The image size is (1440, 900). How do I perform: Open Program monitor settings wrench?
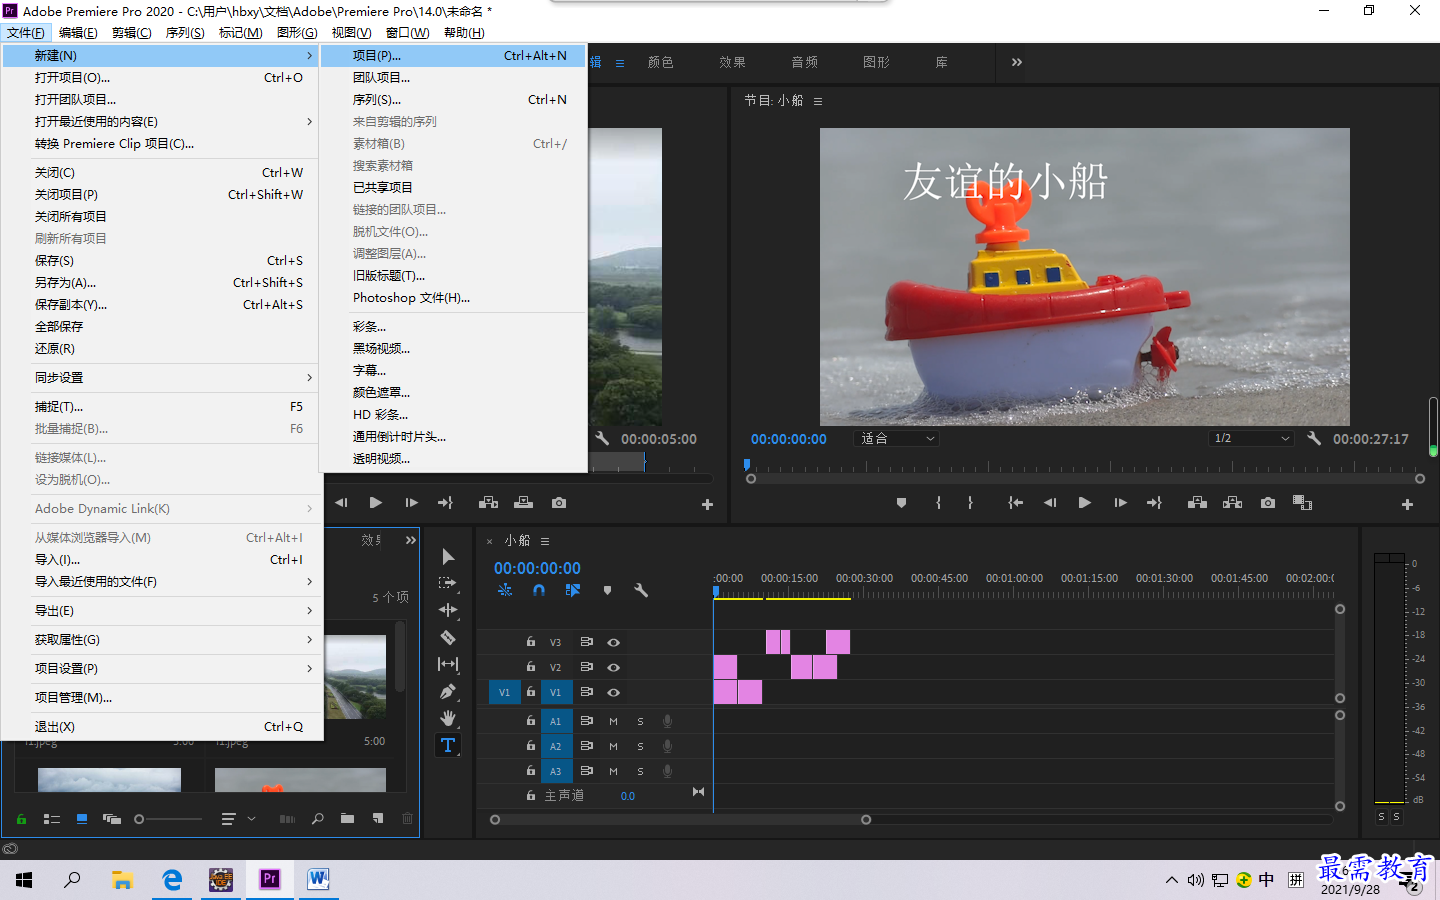(x=1314, y=439)
